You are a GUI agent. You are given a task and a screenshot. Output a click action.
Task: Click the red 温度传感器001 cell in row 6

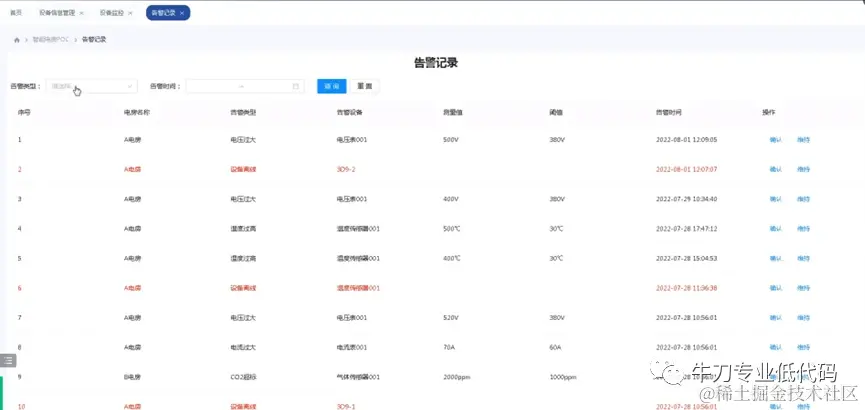358,288
